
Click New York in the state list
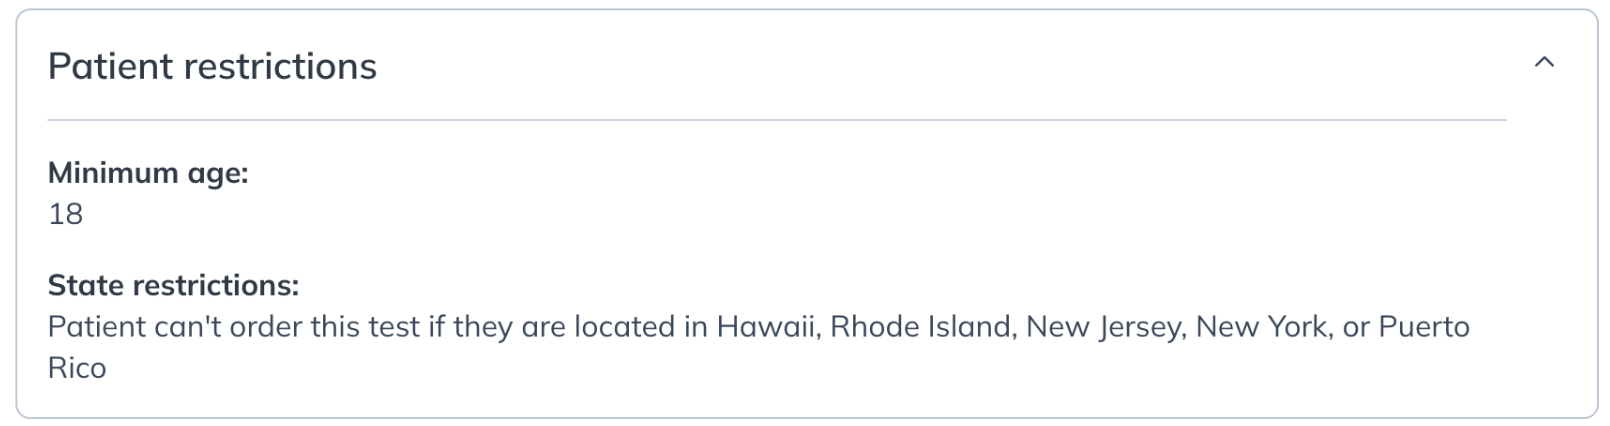pos(1264,327)
